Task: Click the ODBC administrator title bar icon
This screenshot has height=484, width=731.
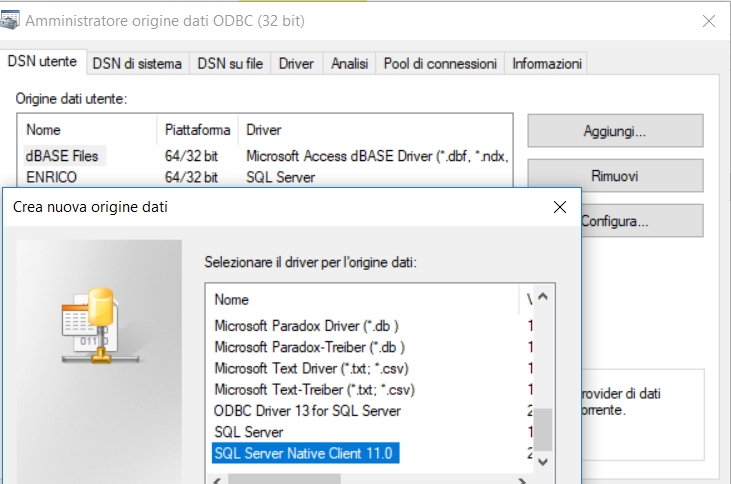Action: click(x=9, y=20)
